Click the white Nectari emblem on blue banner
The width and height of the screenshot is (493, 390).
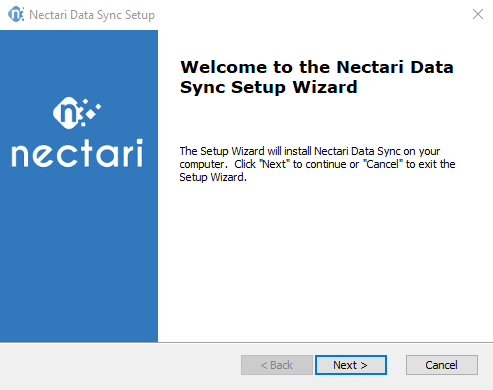point(68,113)
